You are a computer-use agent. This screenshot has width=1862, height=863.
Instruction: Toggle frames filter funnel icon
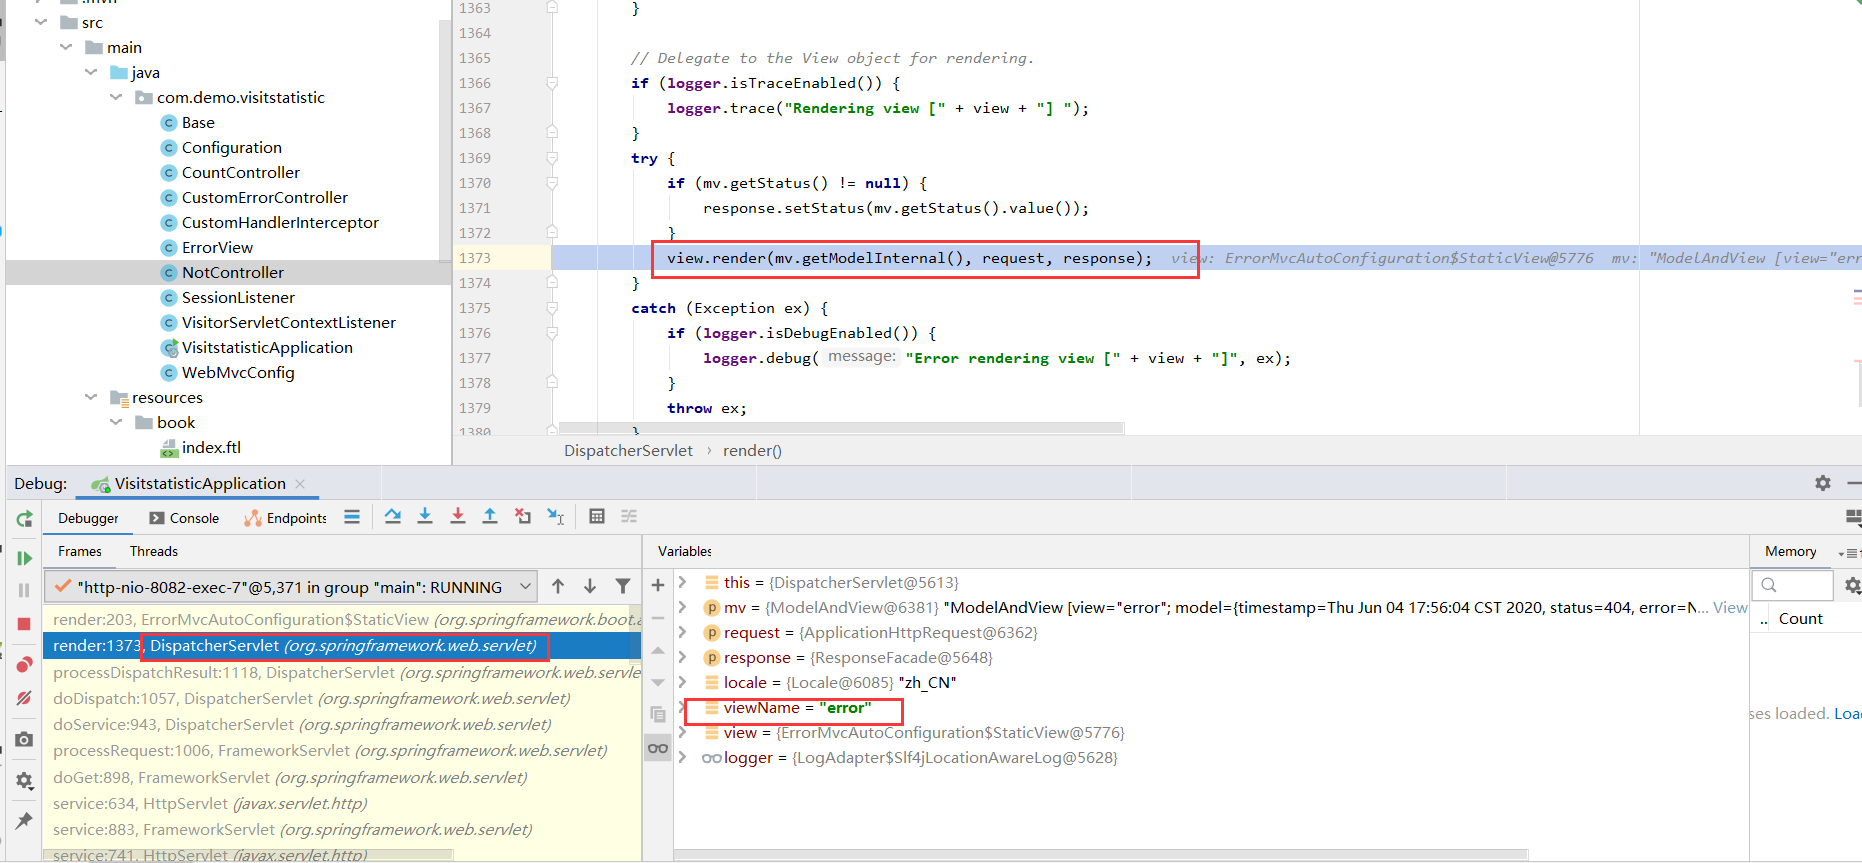tap(623, 587)
